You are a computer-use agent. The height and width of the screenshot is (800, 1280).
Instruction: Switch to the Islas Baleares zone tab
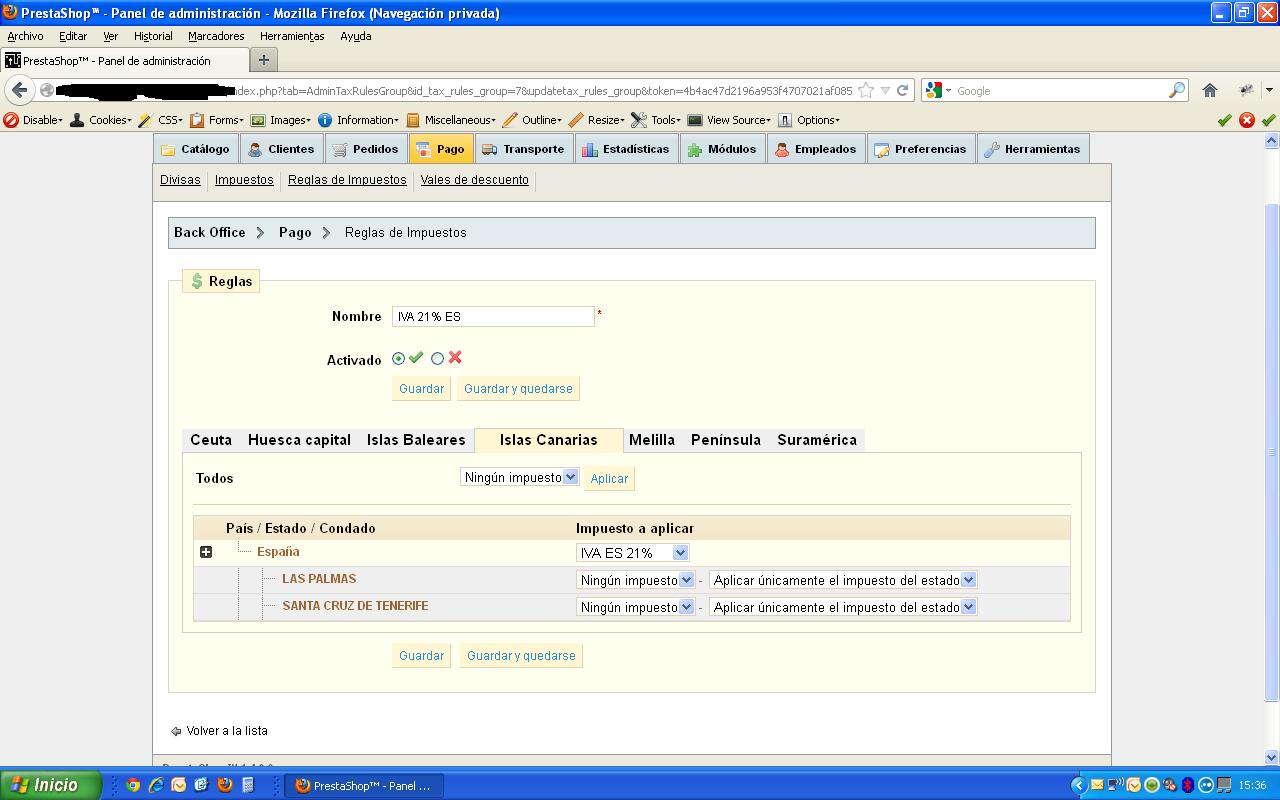tap(416, 440)
